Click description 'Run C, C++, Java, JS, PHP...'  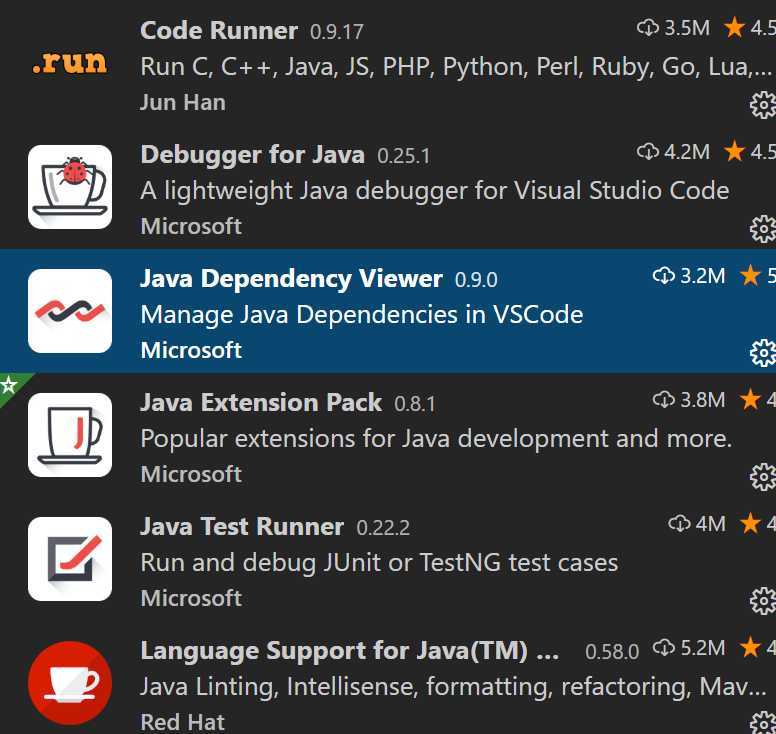coord(456,67)
